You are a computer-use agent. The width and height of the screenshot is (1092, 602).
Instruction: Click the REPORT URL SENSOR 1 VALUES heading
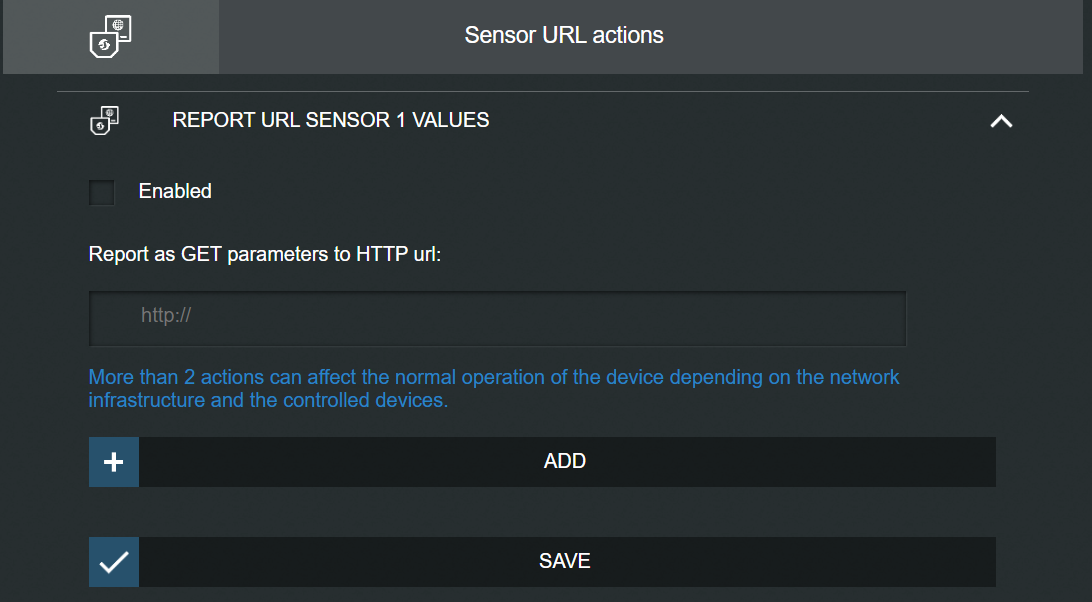point(331,120)
